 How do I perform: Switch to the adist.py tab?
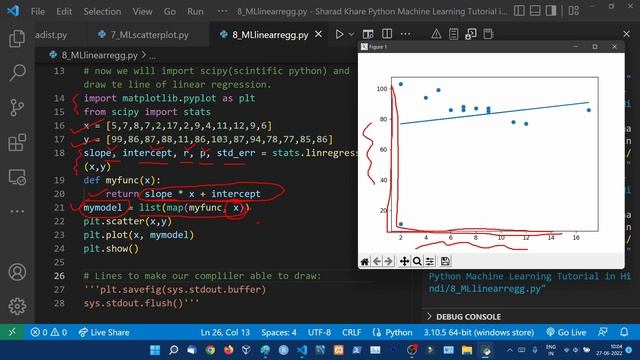click(x=51, y=35)
